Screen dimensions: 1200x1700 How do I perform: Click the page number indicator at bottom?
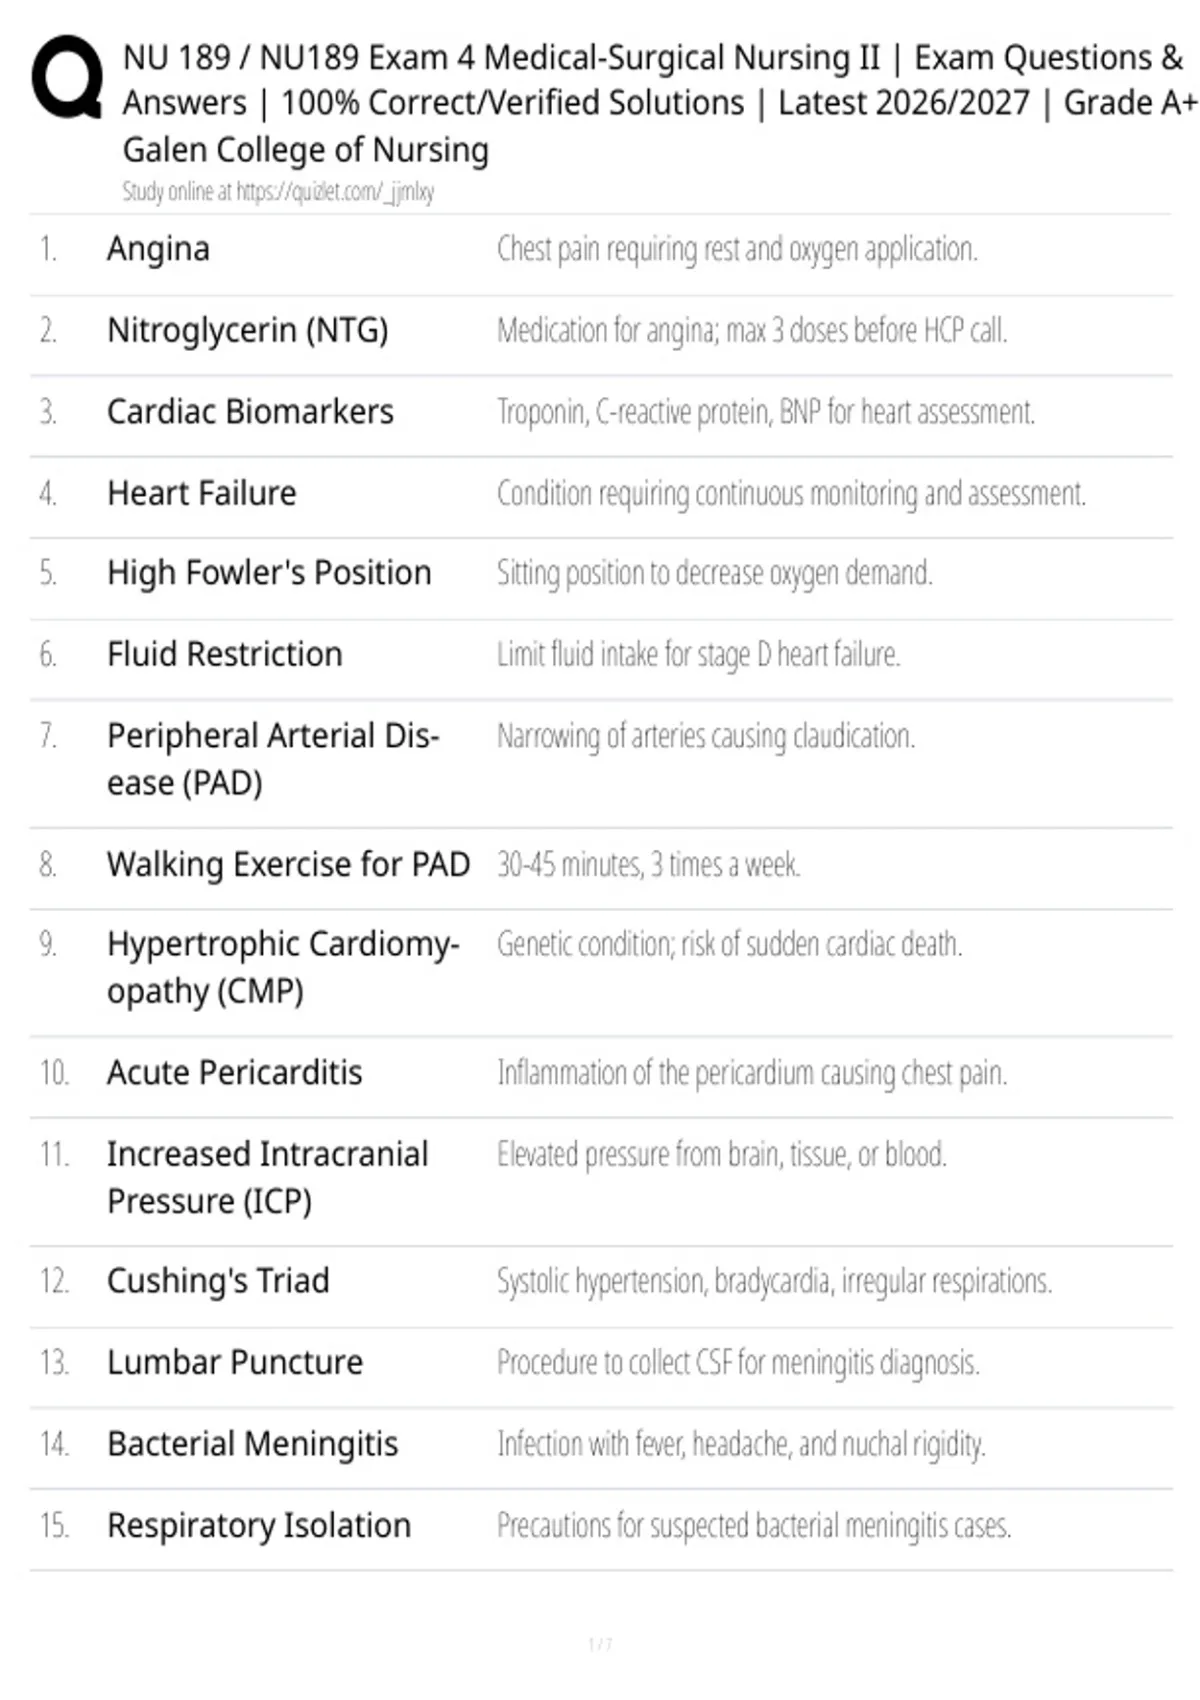point(600,1644)
